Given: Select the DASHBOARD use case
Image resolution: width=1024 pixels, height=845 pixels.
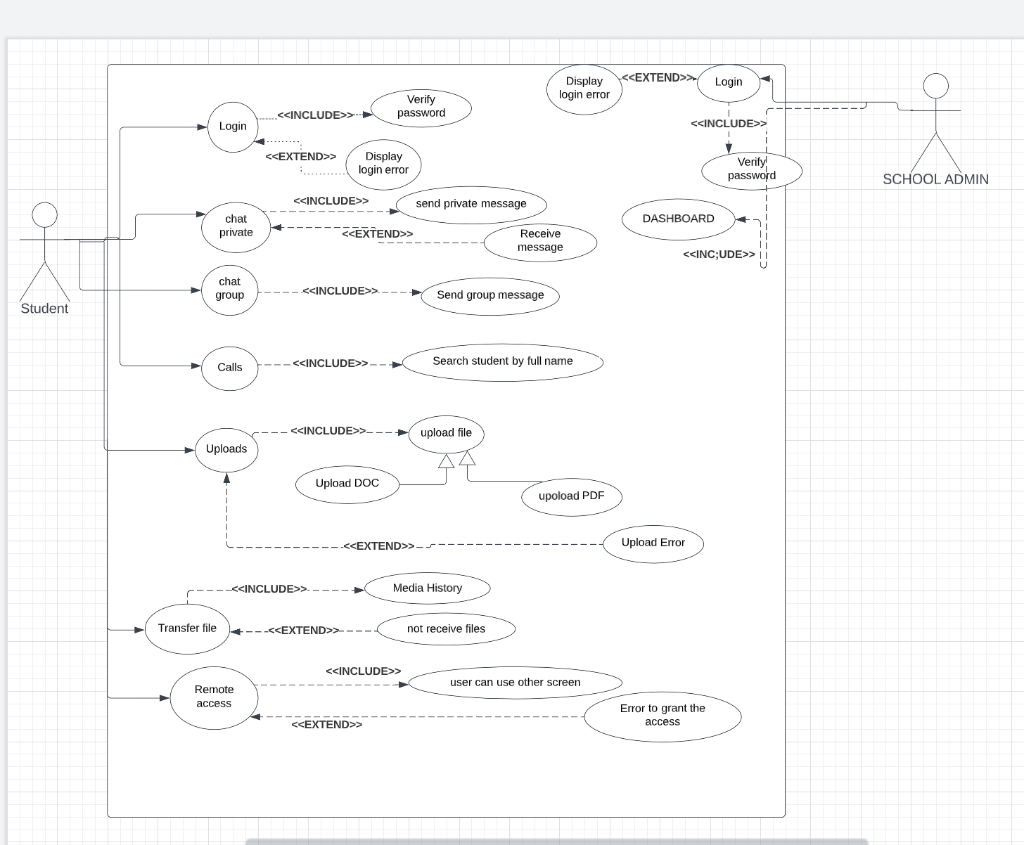Looking at the screenshot, I should click(679, 219).
